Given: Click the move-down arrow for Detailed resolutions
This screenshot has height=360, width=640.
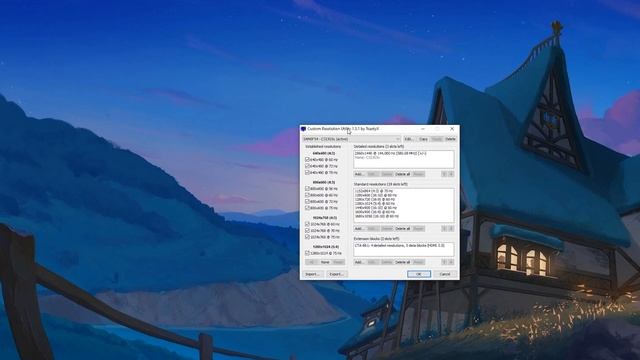Looking at the screenshot, I should (x=451, y=174).
